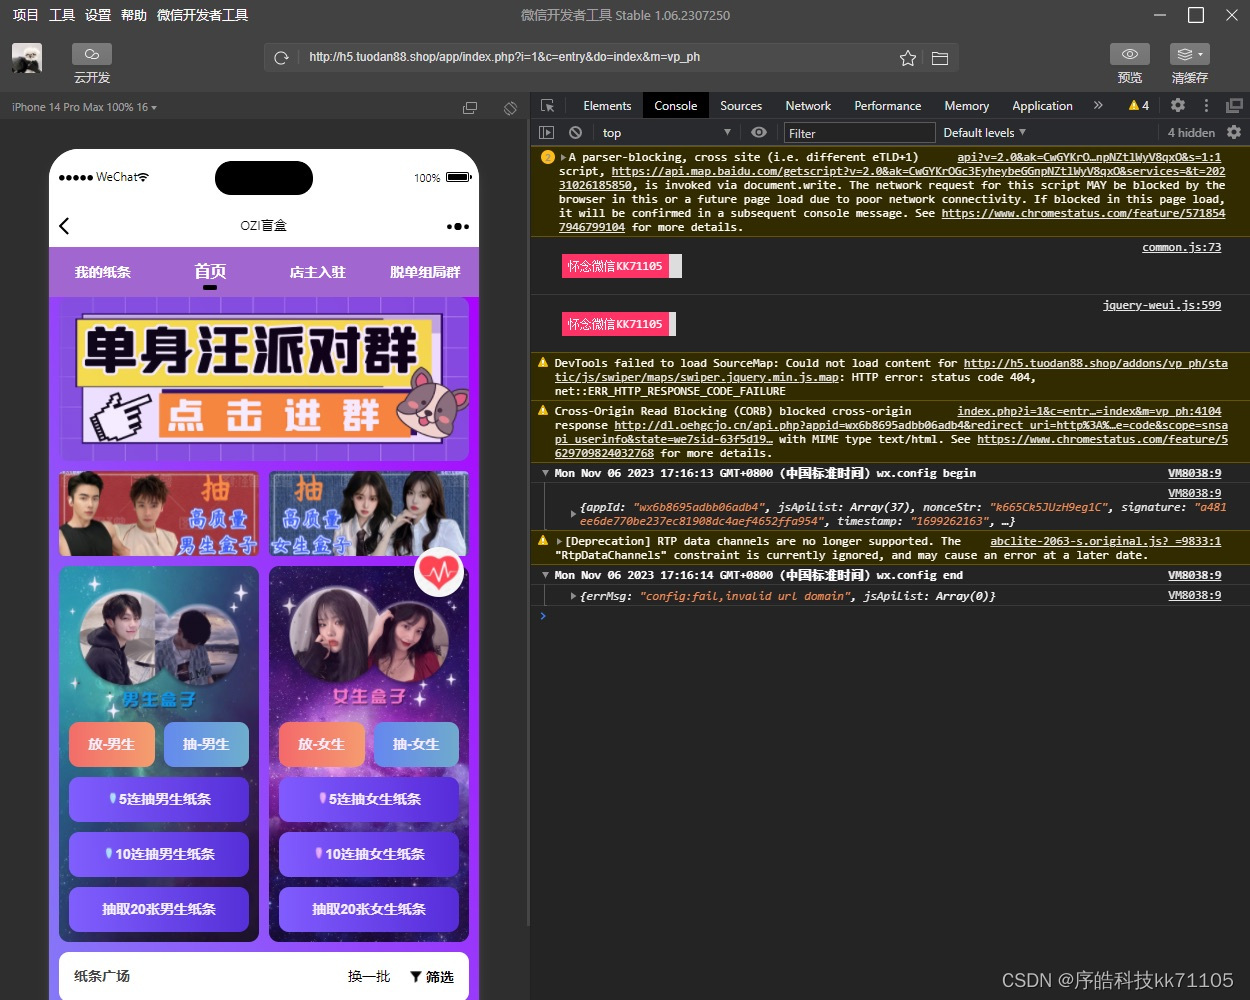The image size is (1250, 1000).
Task: Bookmark the URL with the star icon
Action: coord(907,58)
